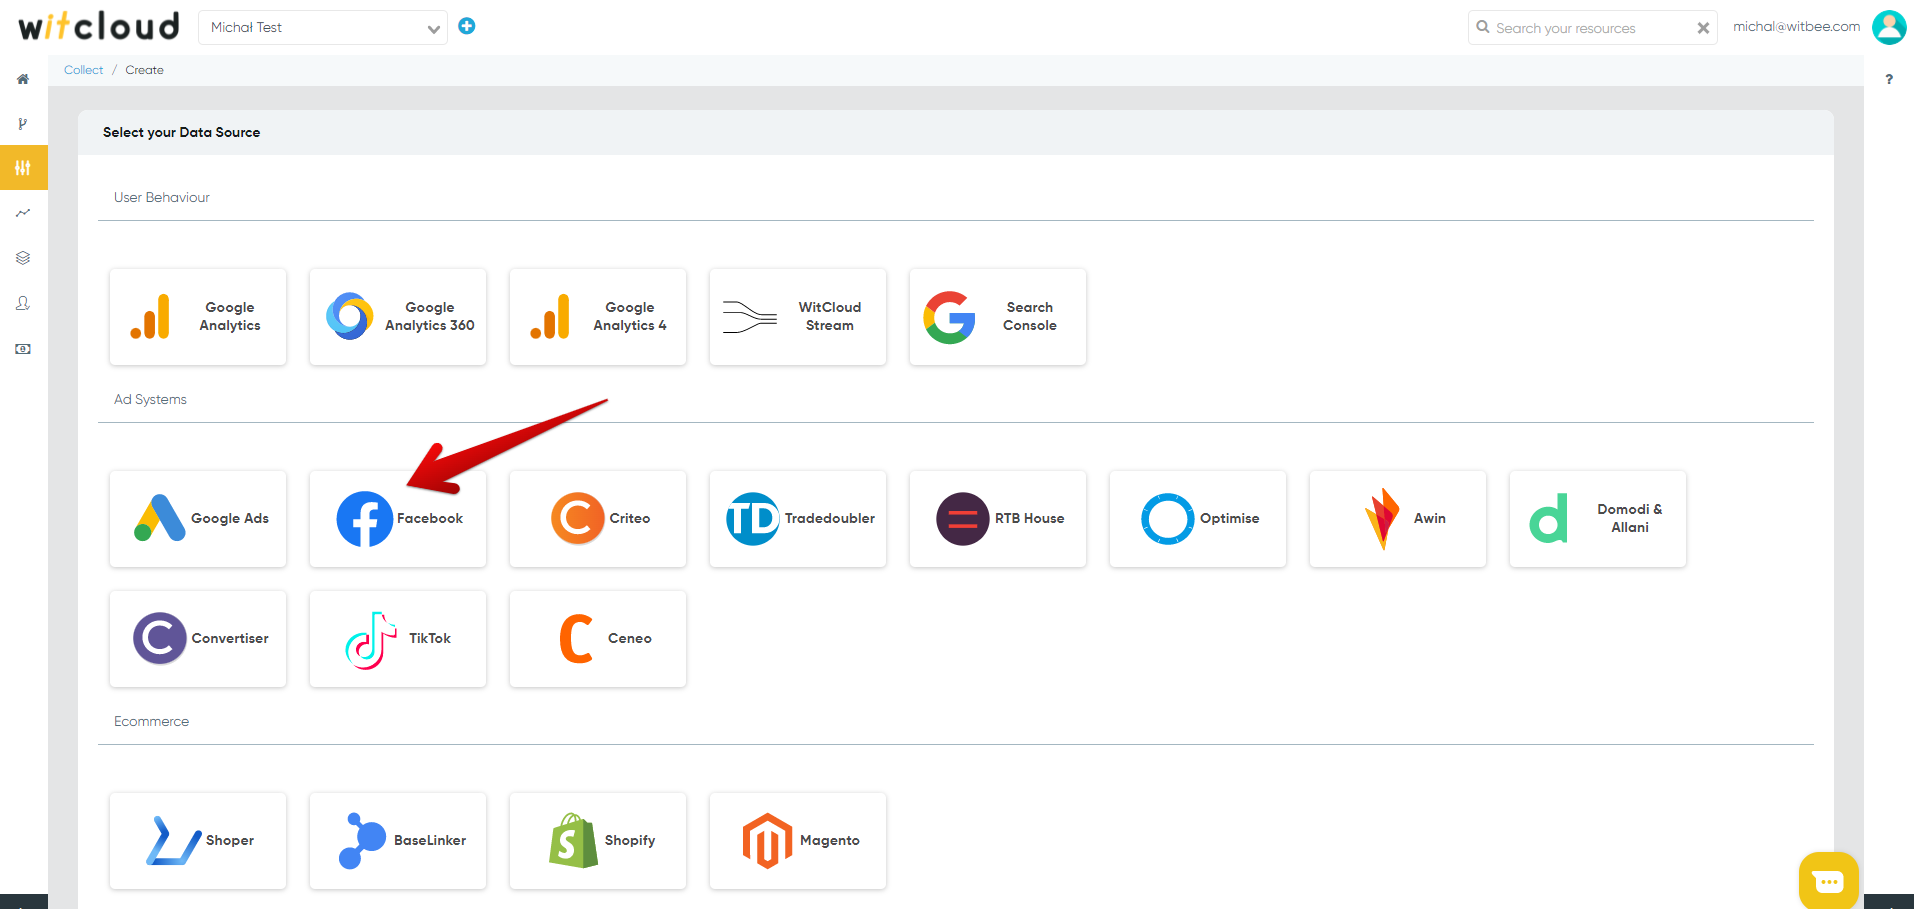This screenshot has width=1914, height=909.
Task: Add a new project with plus icon
Action: point(467,26)
